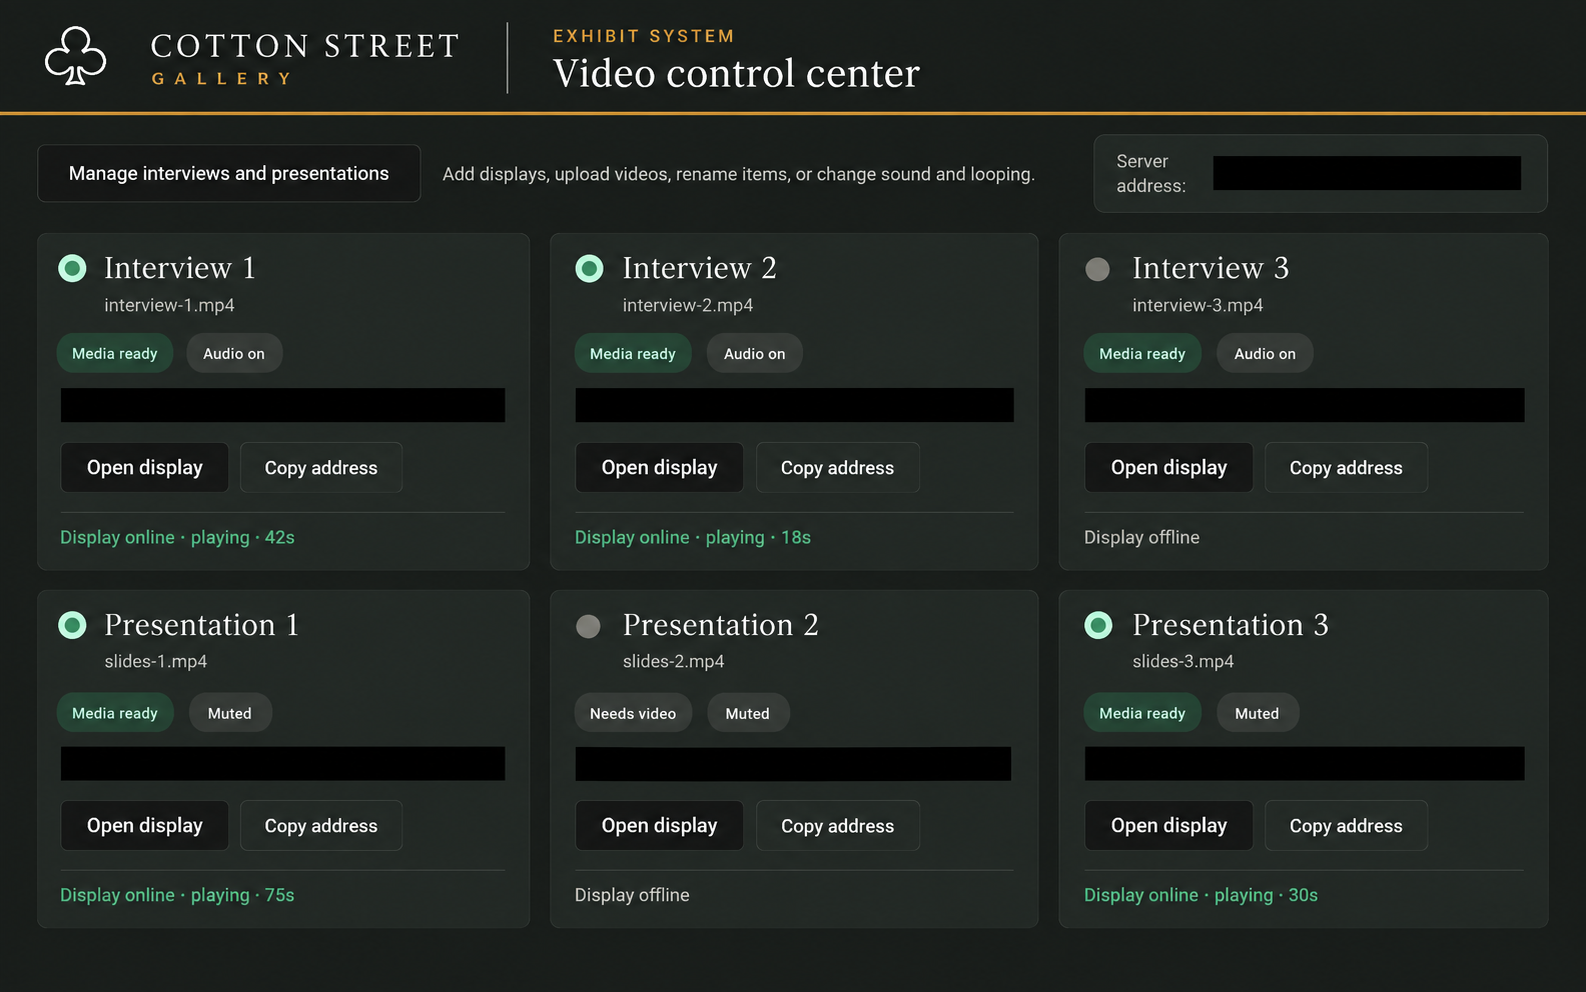The height and width of the screenshot is (992, 1586).
Task: Copy address of Interview 3
Action: coord(1346,467)
